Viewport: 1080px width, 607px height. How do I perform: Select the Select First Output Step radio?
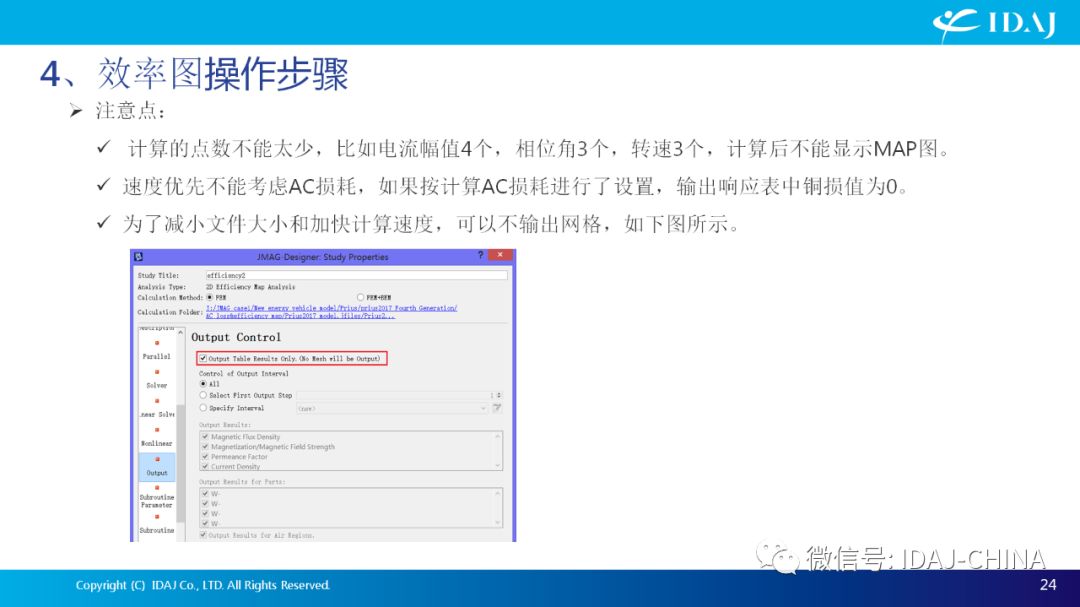(203, 395)
